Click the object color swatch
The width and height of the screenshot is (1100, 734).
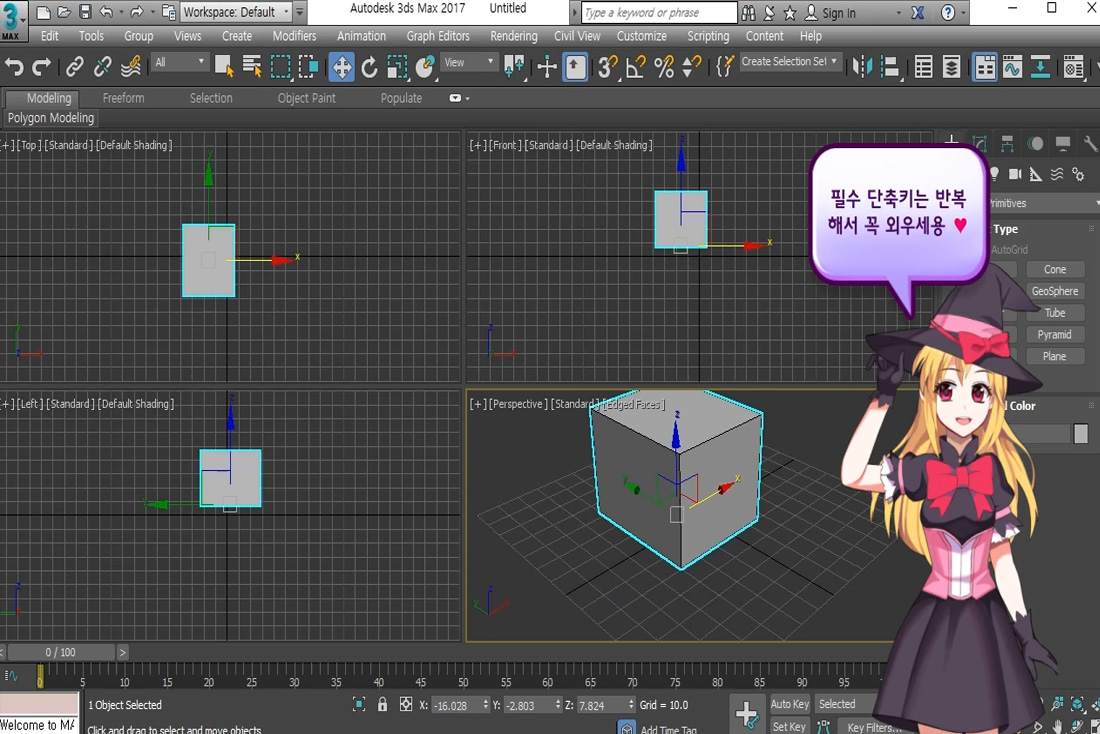(x=1081, y=434)
